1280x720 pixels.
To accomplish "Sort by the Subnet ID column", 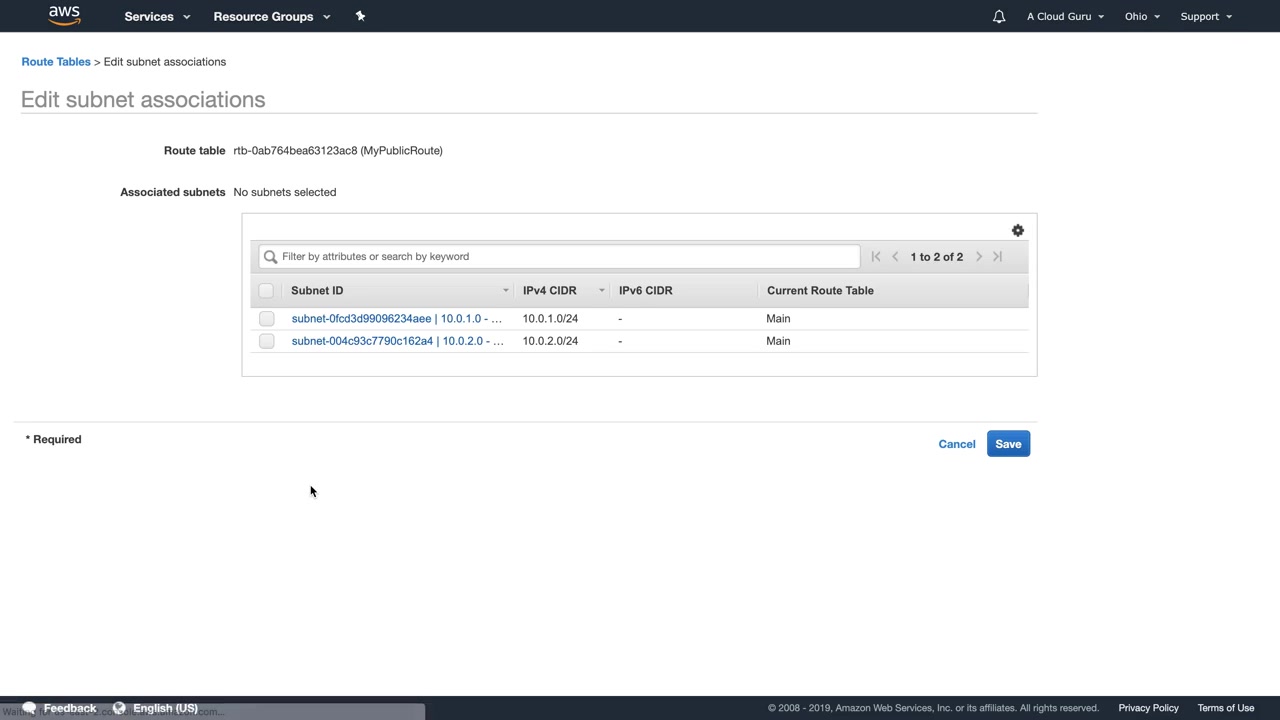I will (317, 291).
